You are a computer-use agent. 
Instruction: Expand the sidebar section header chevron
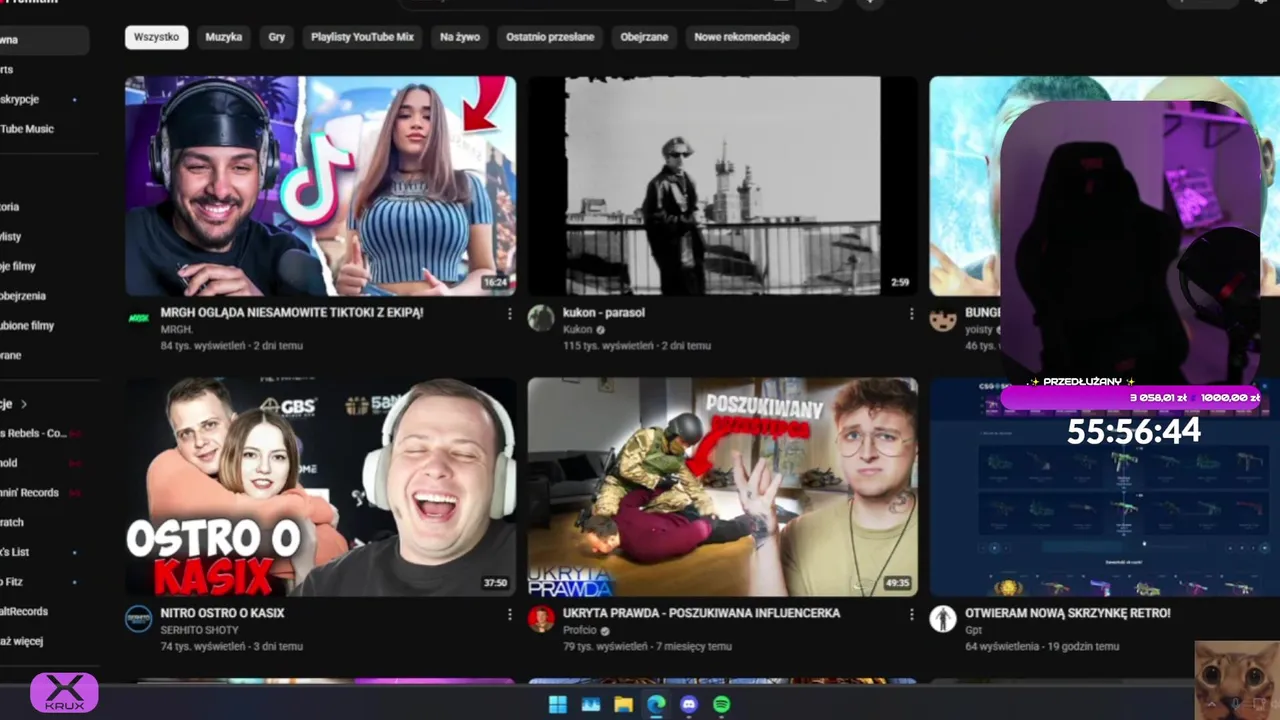point(23,404)
